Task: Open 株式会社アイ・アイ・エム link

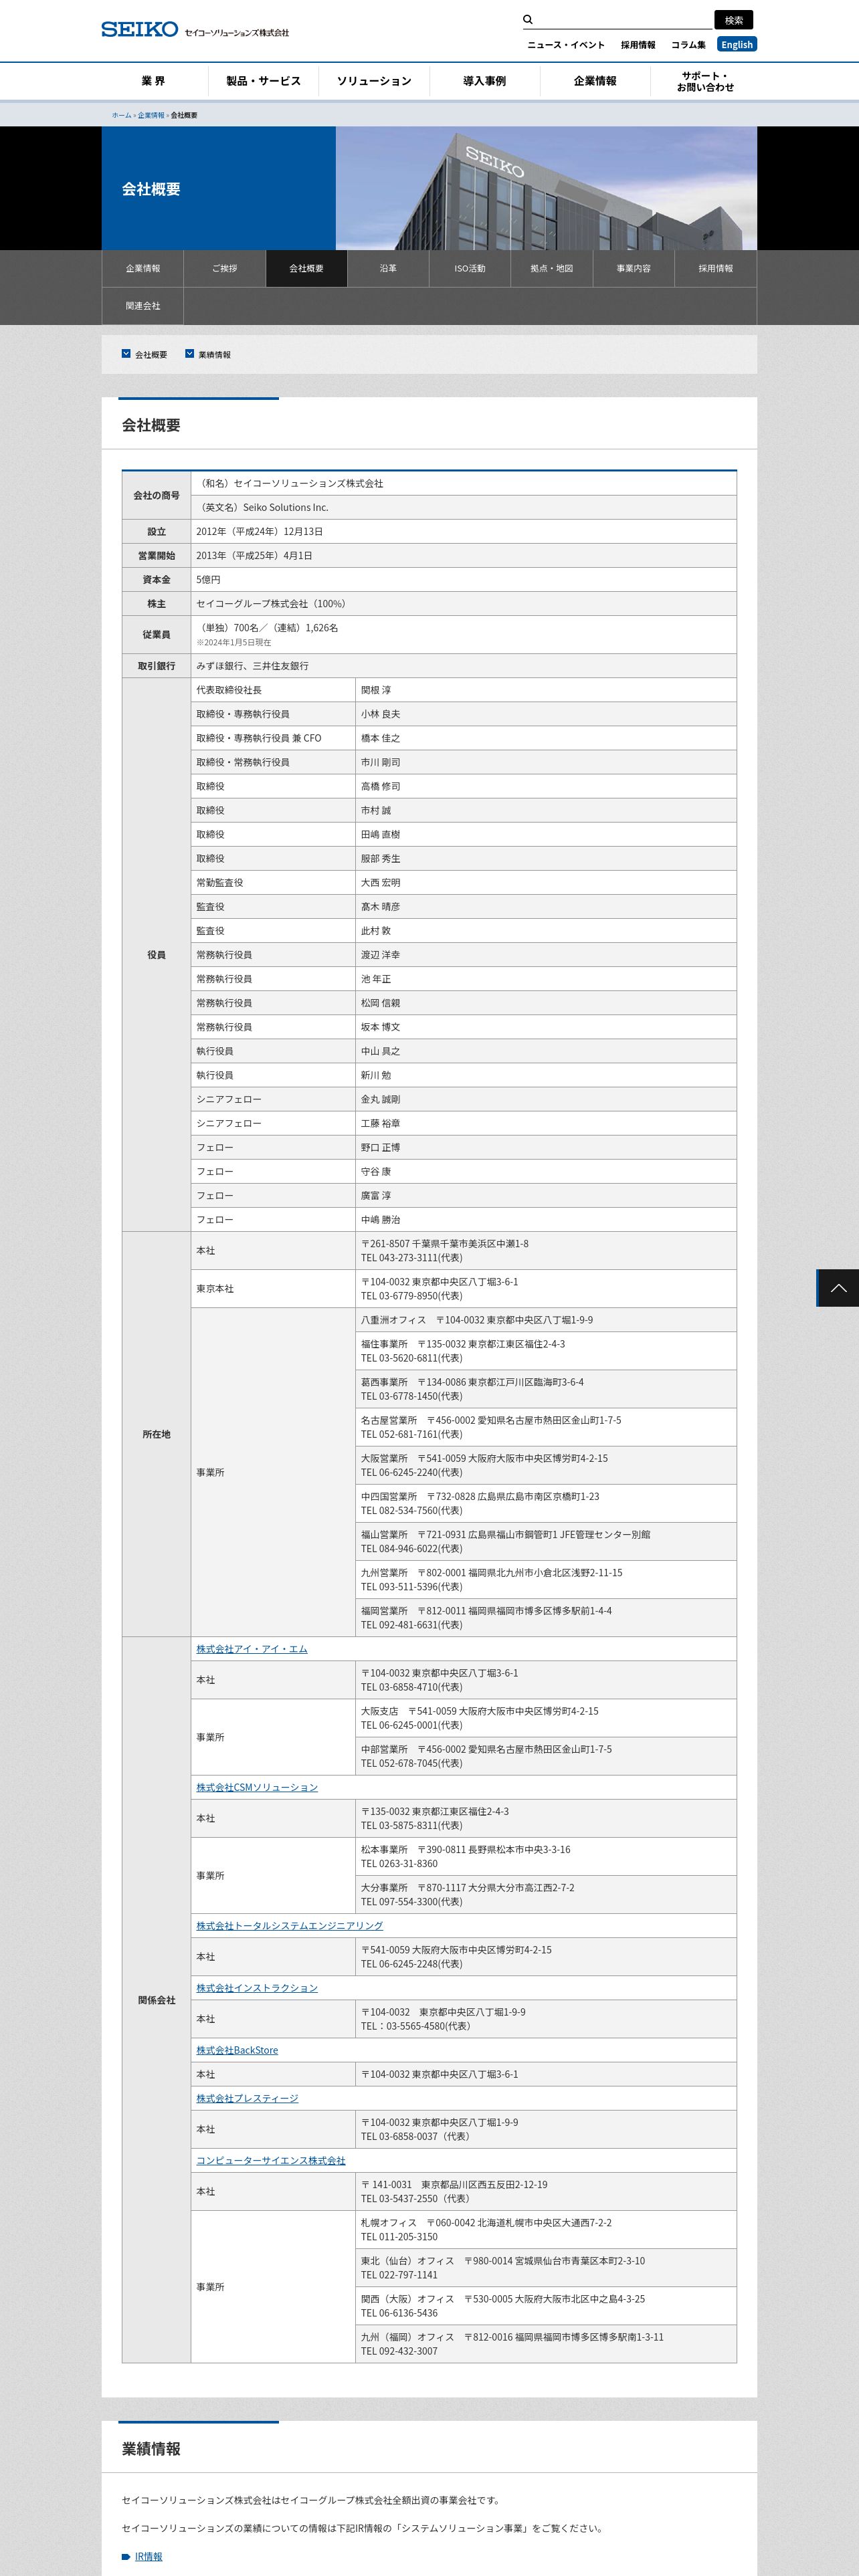Action: 252,1648
